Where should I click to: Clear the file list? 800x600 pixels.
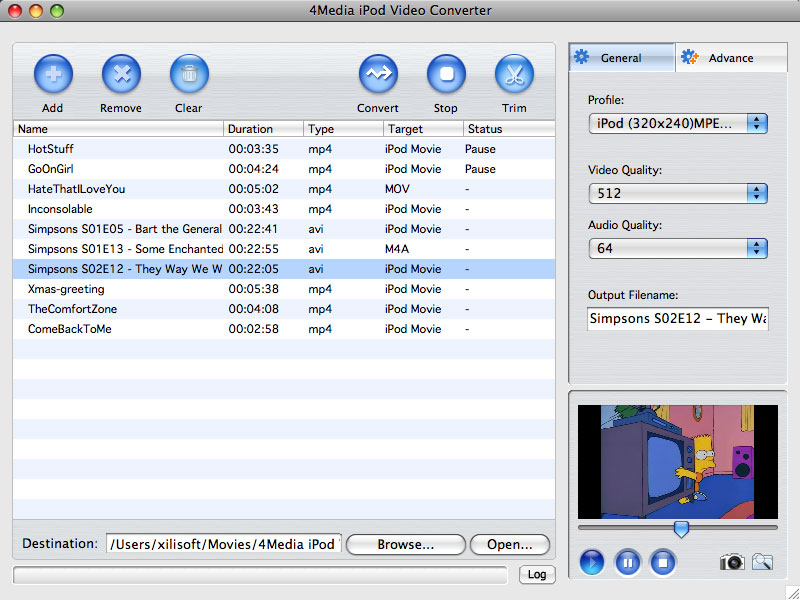(x=188, y=75)
